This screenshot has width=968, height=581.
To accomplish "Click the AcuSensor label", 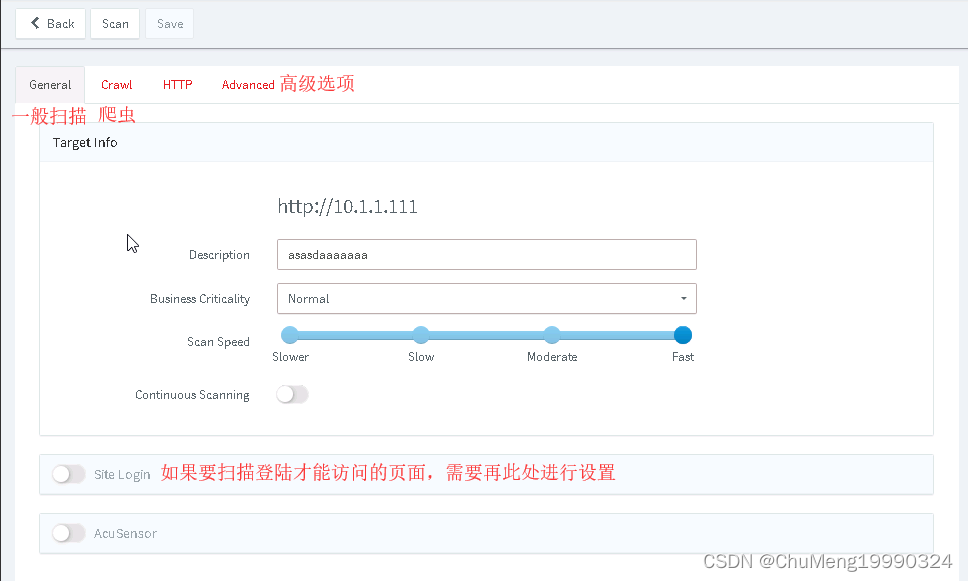I will pos(125,533).
